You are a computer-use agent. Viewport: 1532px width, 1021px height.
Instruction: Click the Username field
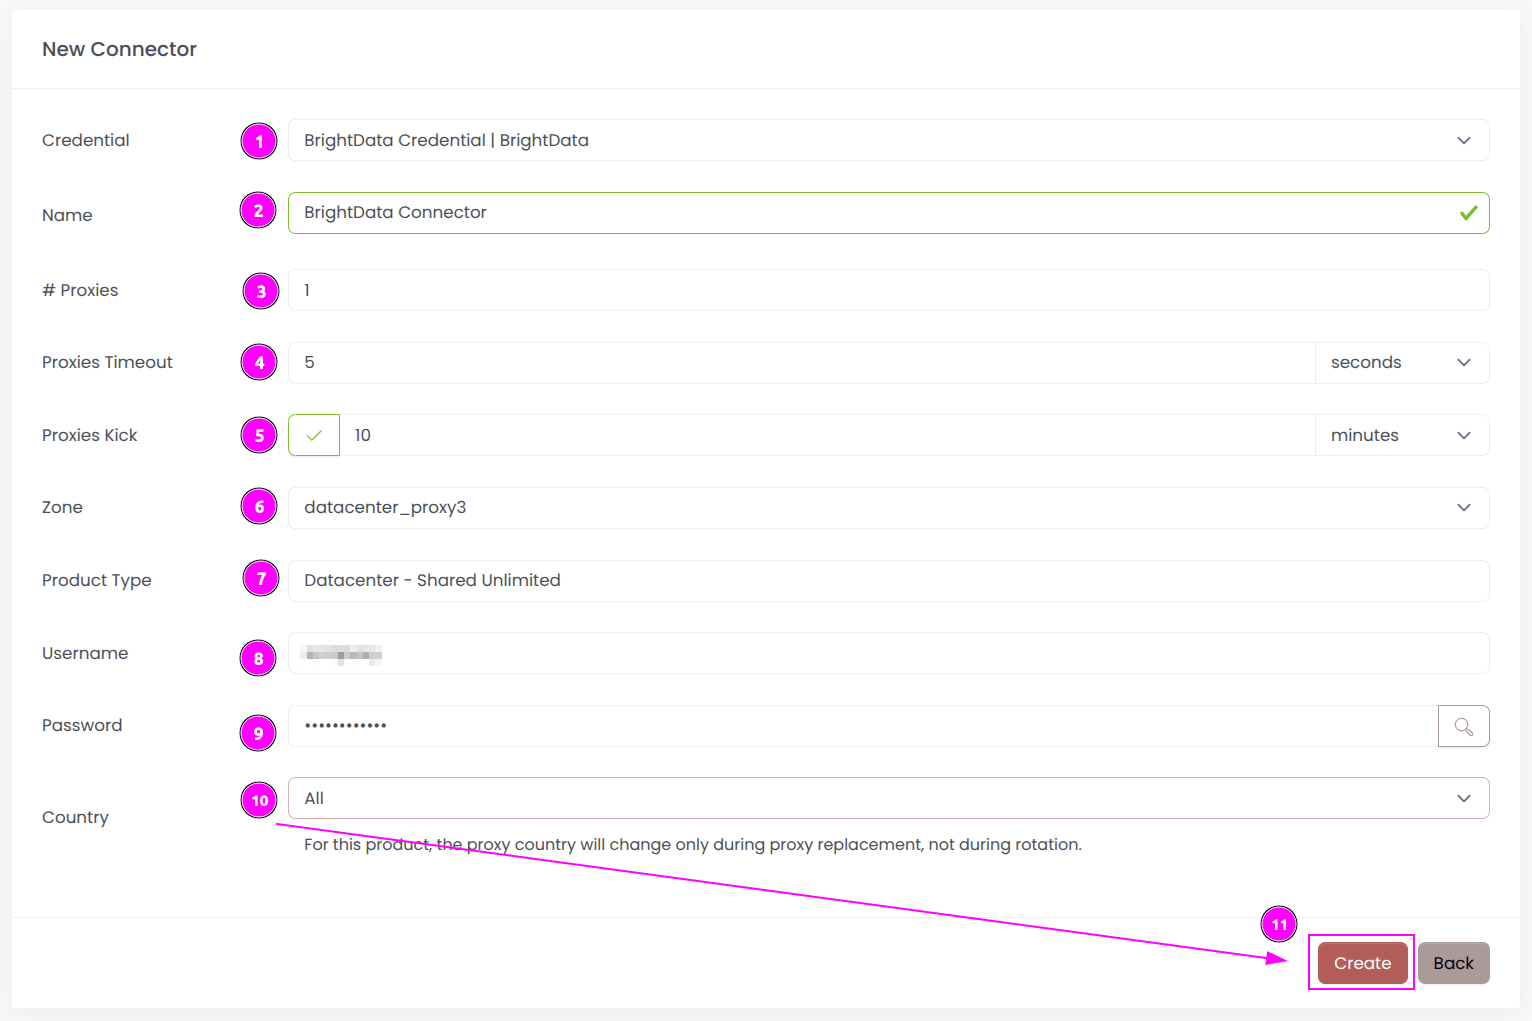coord(888,653)
